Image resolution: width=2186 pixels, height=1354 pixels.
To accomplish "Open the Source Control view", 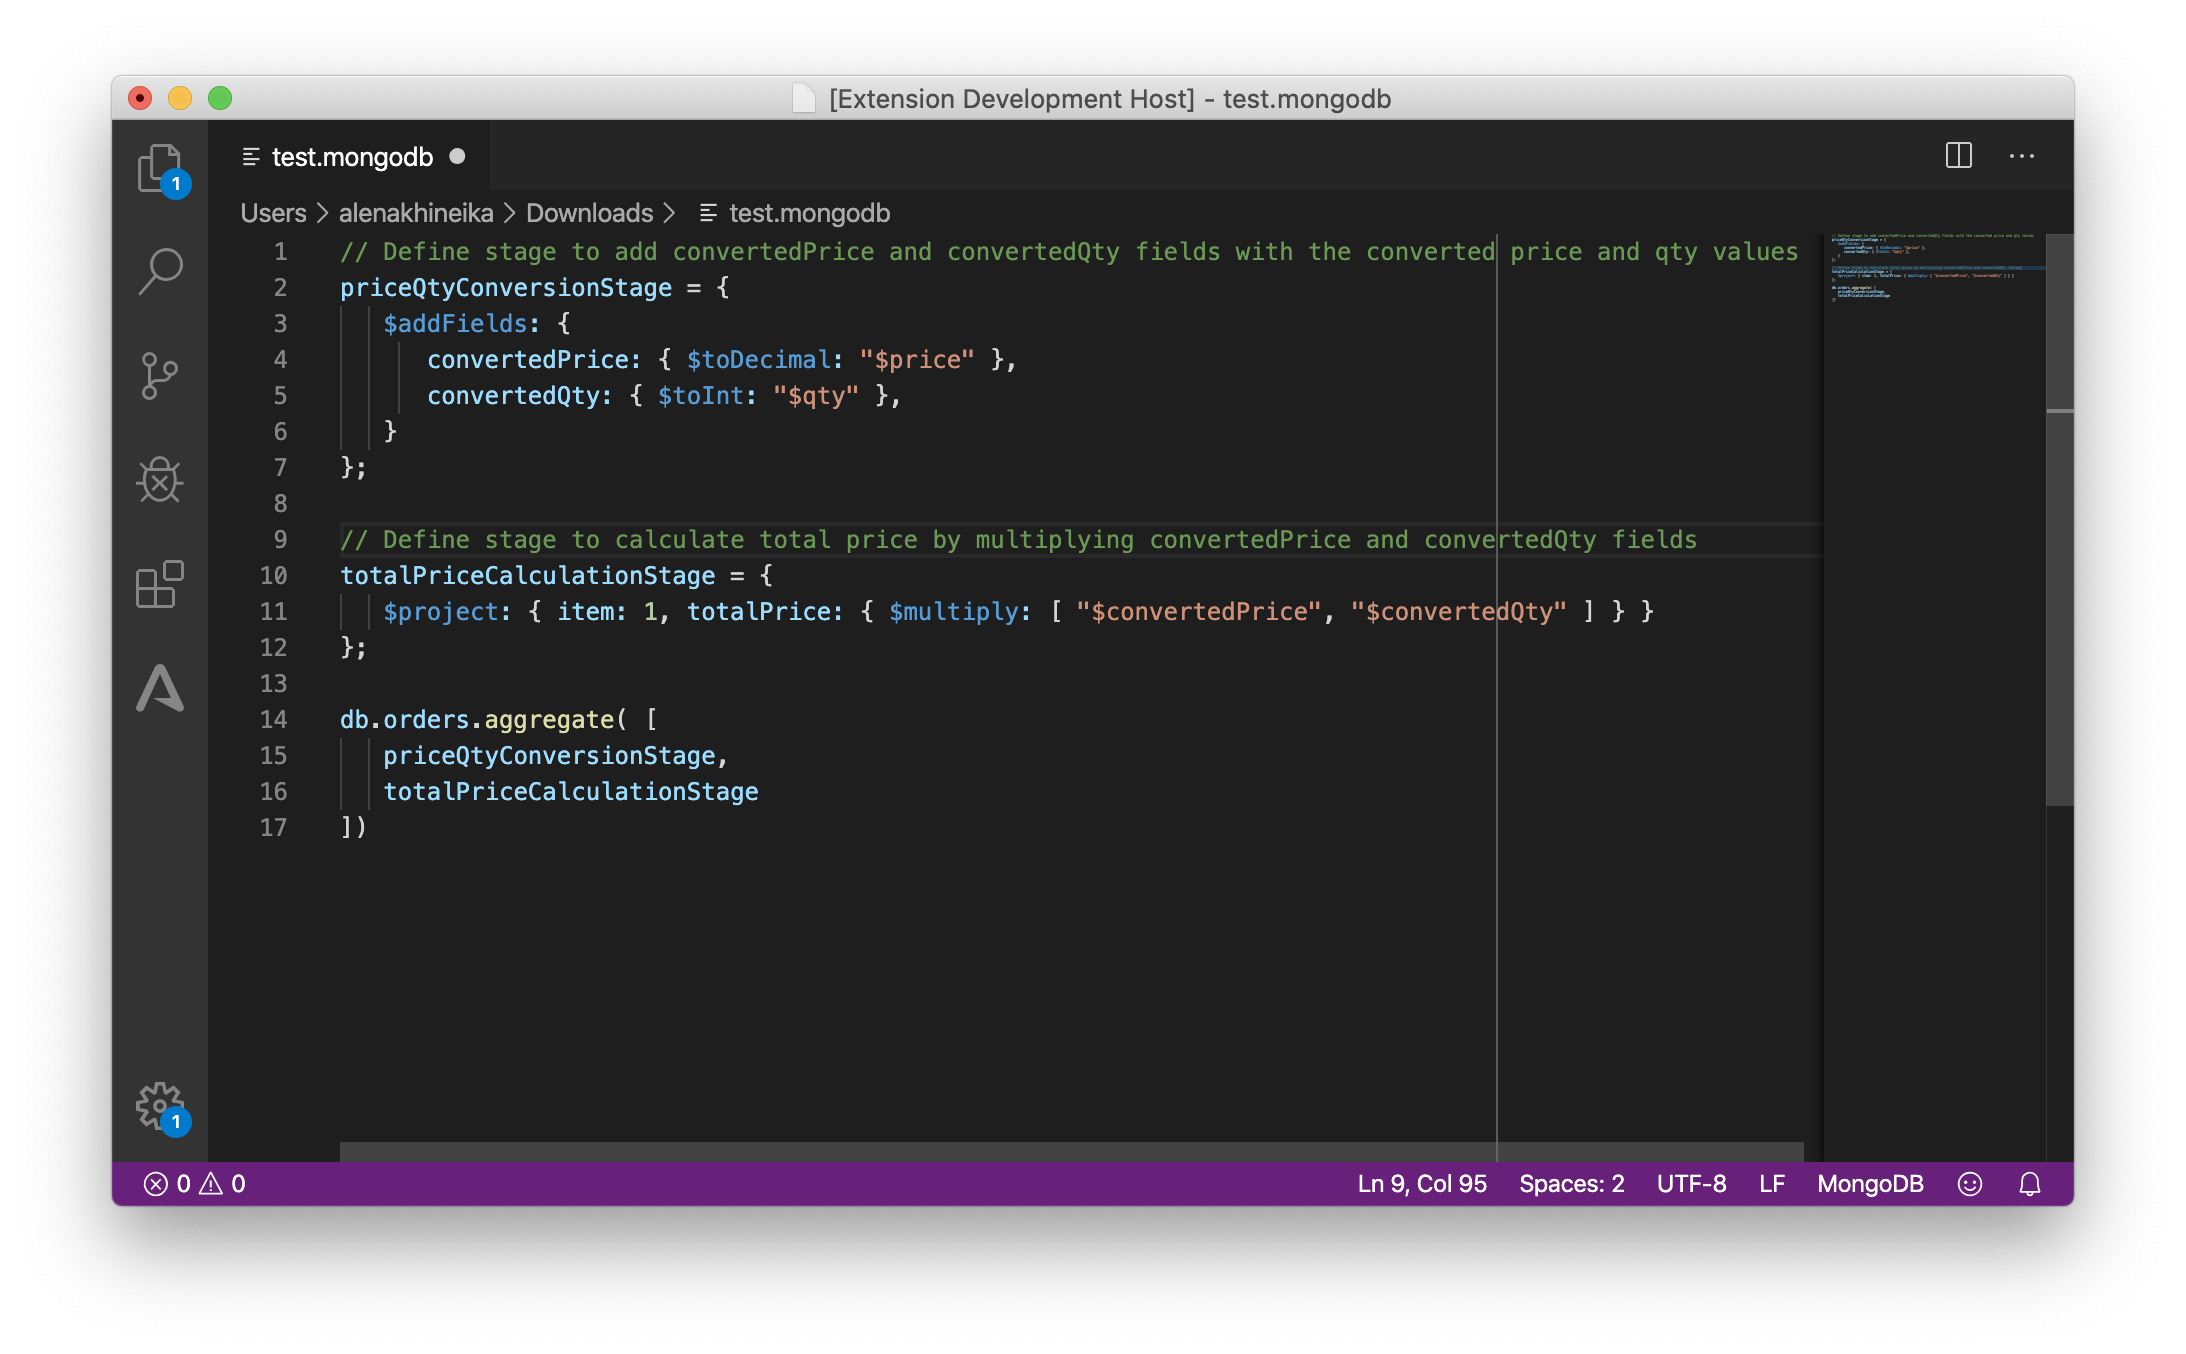I will 159,376.
